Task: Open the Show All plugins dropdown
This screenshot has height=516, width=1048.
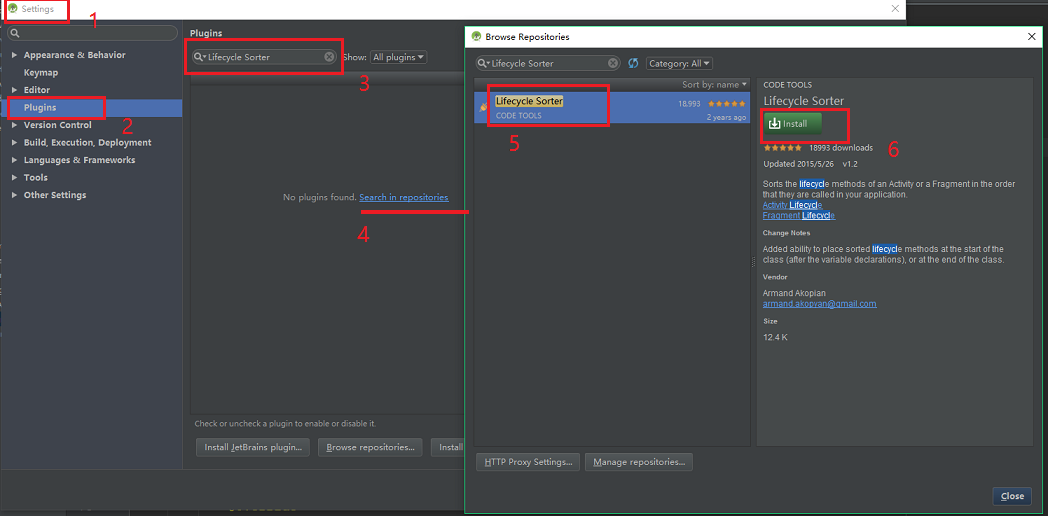Action: click(398, 57)
